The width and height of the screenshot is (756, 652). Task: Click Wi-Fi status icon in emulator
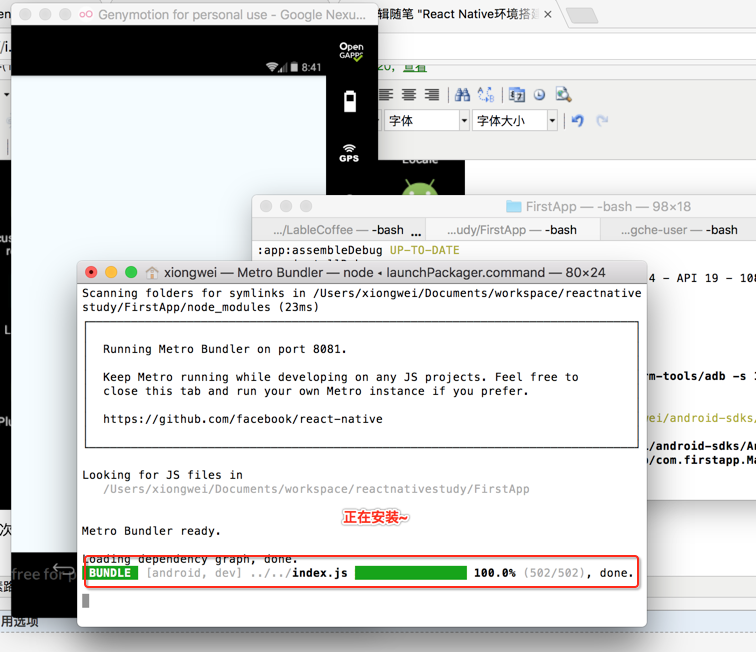point(272,67)
